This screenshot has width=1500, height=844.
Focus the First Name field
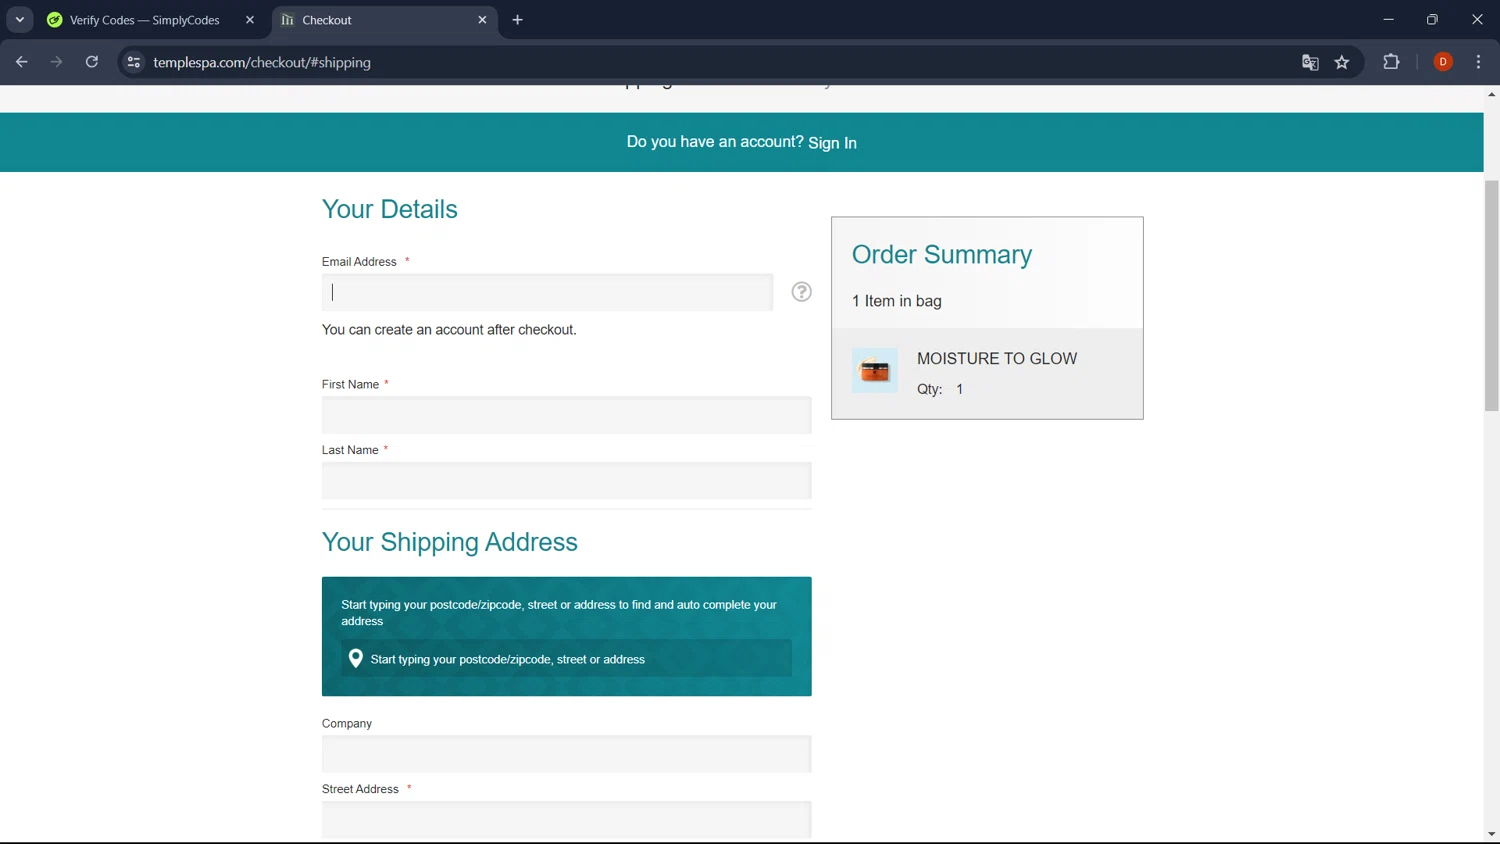566,415
